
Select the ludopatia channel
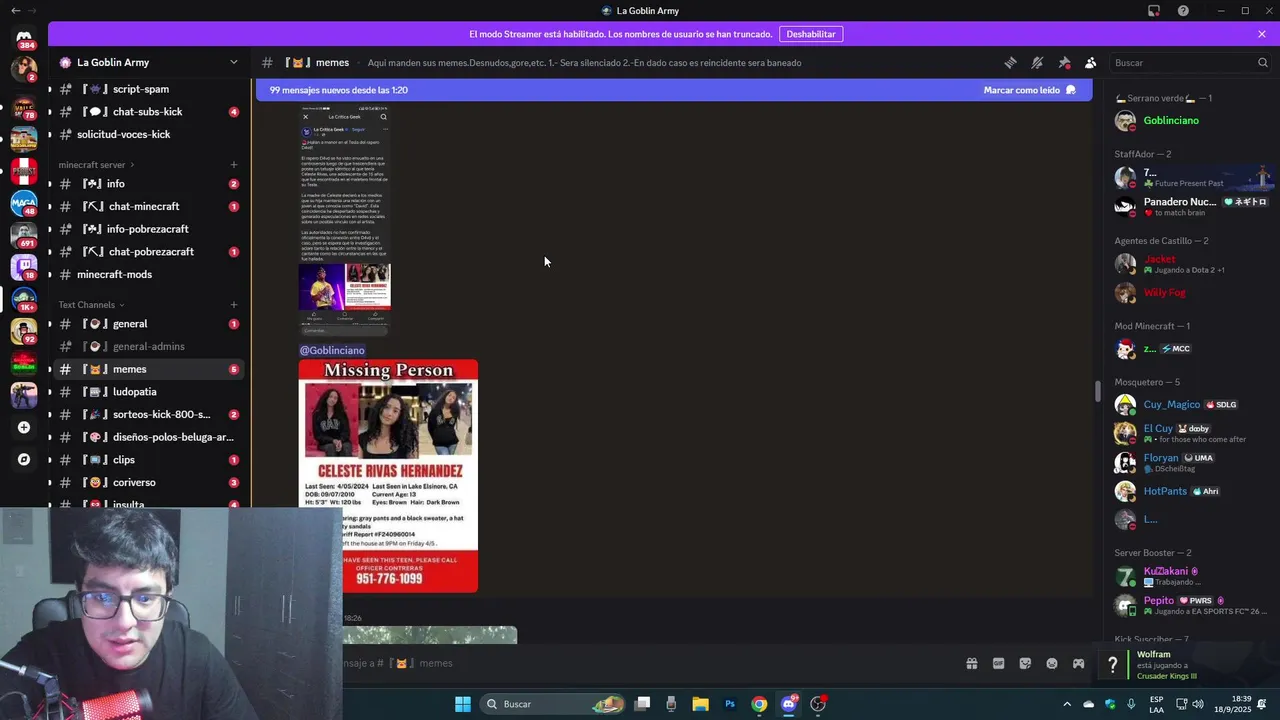click(149, 392)
